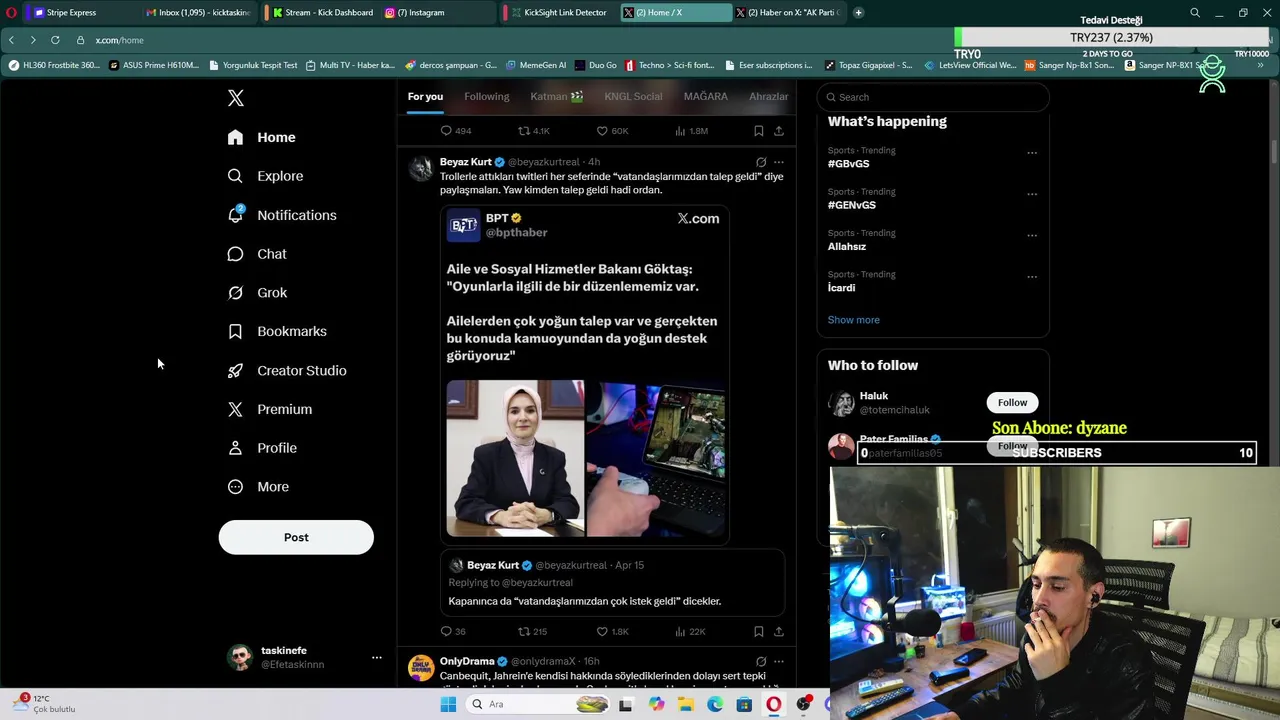Click the Post button

point(296,537)
